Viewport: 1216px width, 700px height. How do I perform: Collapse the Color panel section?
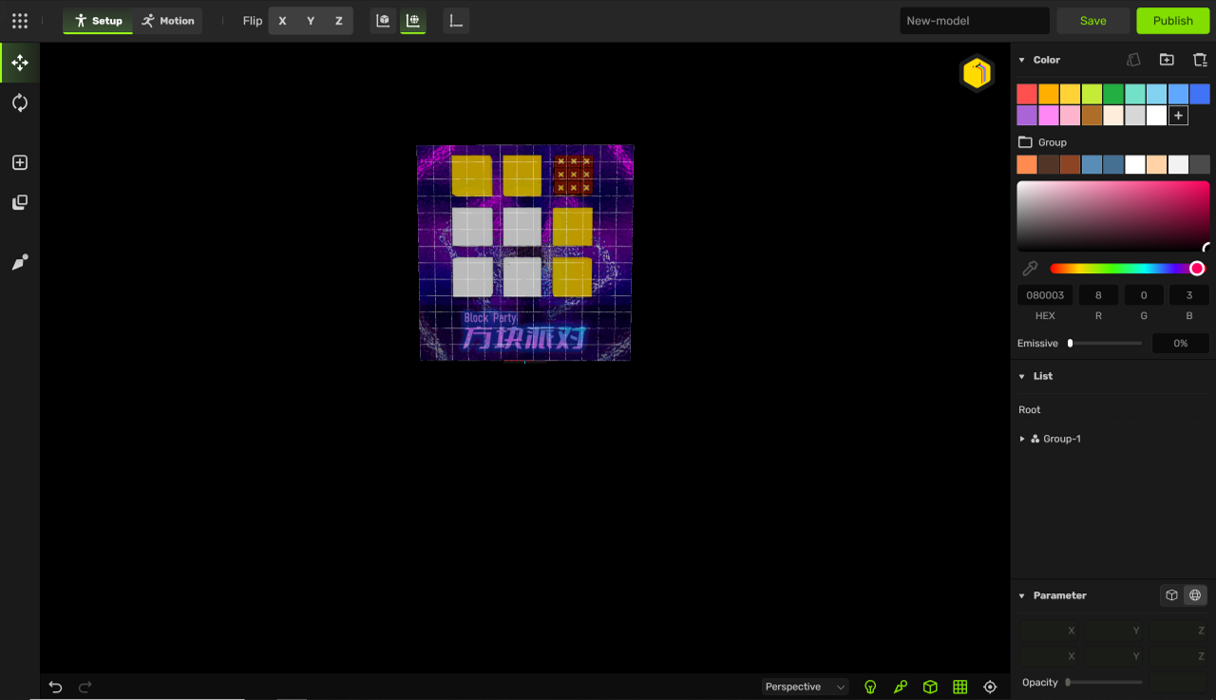tap(1022, 60)
